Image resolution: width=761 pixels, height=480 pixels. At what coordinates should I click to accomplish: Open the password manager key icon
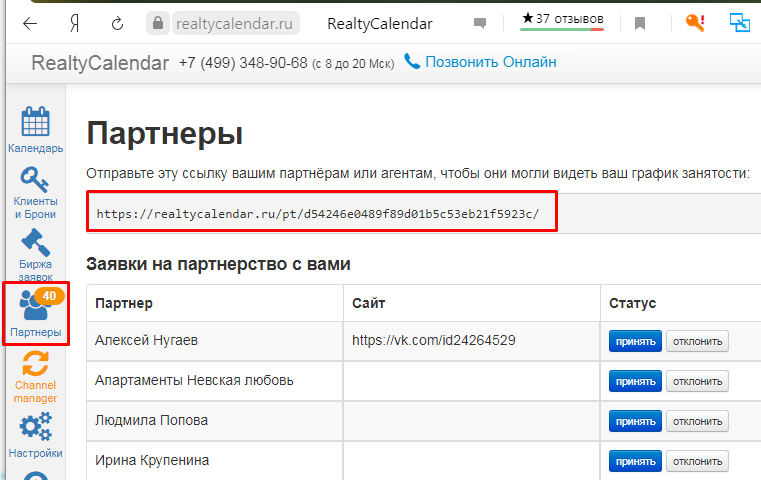(x=695, y=23)
